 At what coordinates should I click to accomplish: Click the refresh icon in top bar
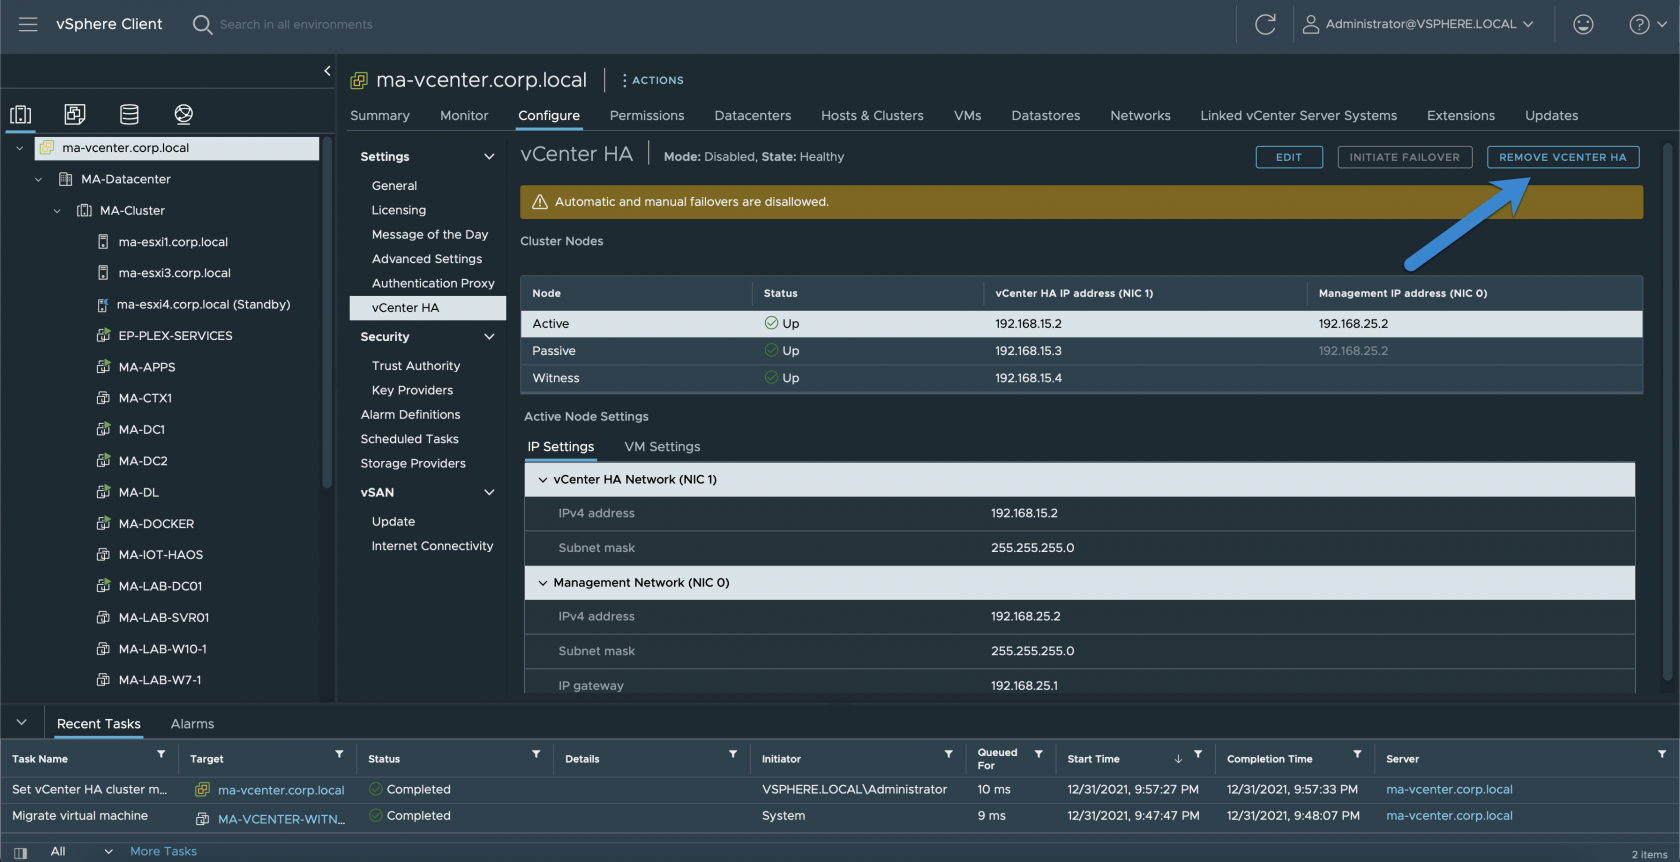[1265, 24]
